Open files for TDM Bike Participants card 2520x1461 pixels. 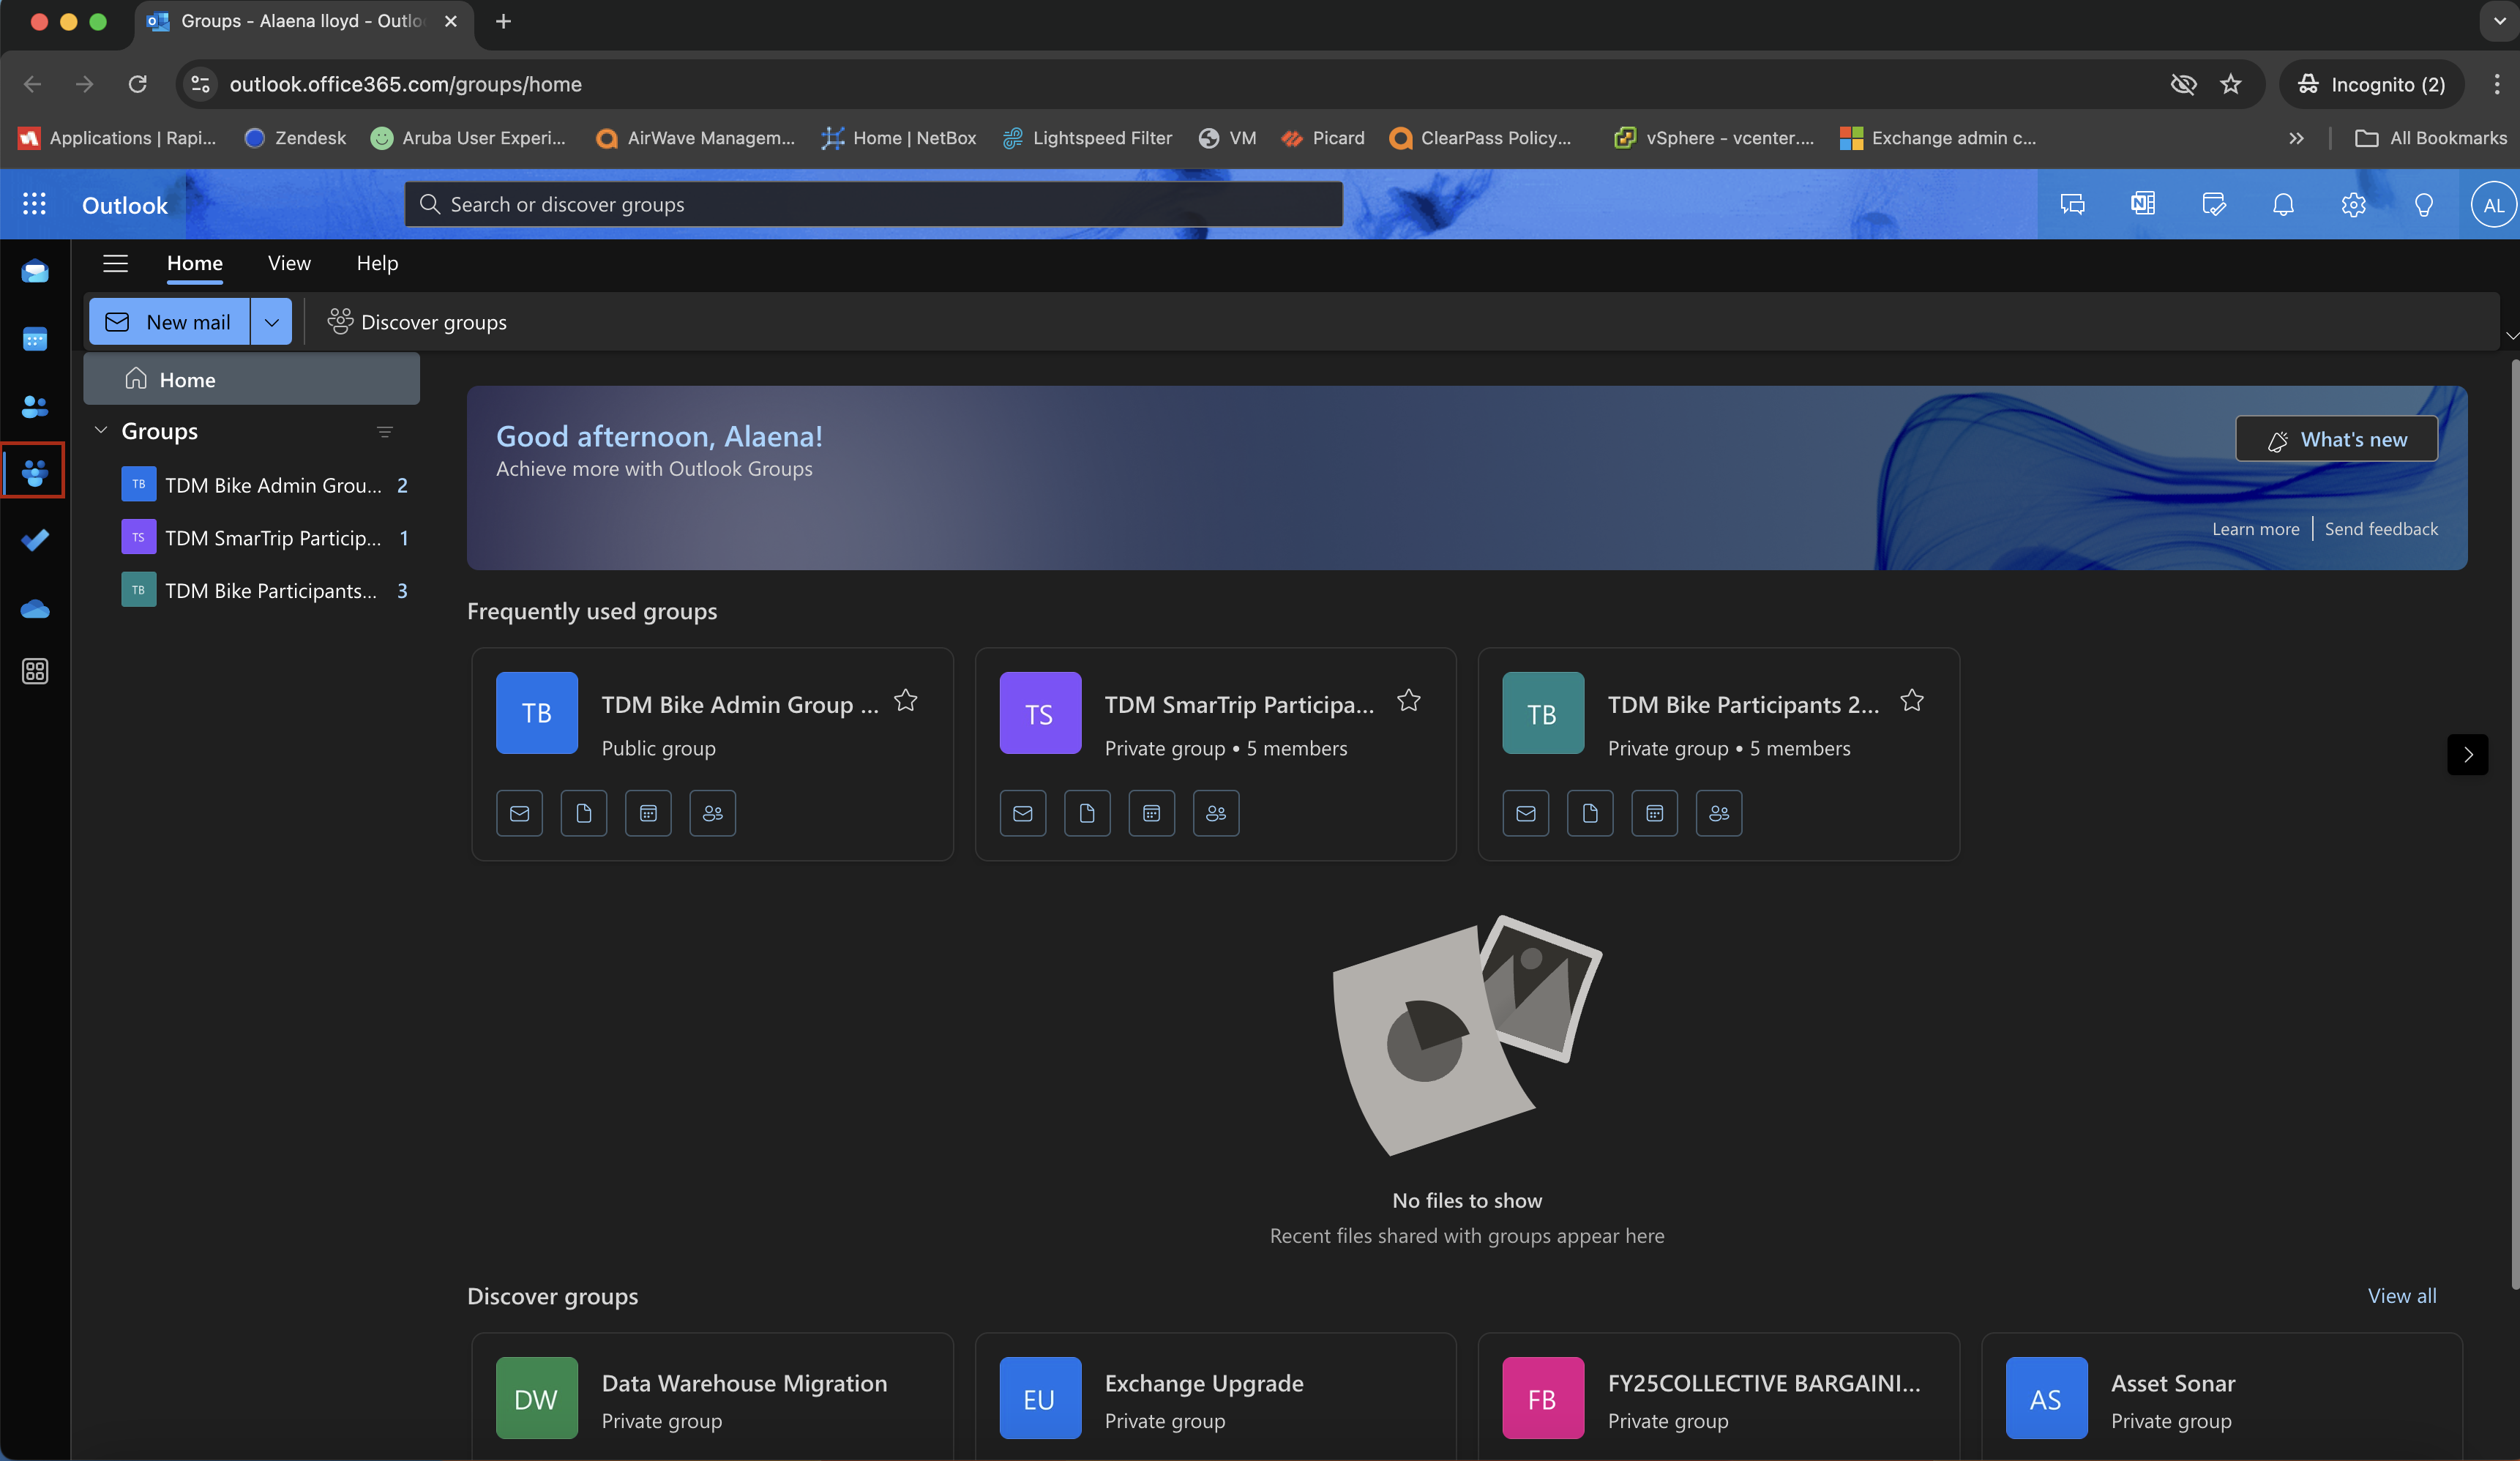[1590, 814]
